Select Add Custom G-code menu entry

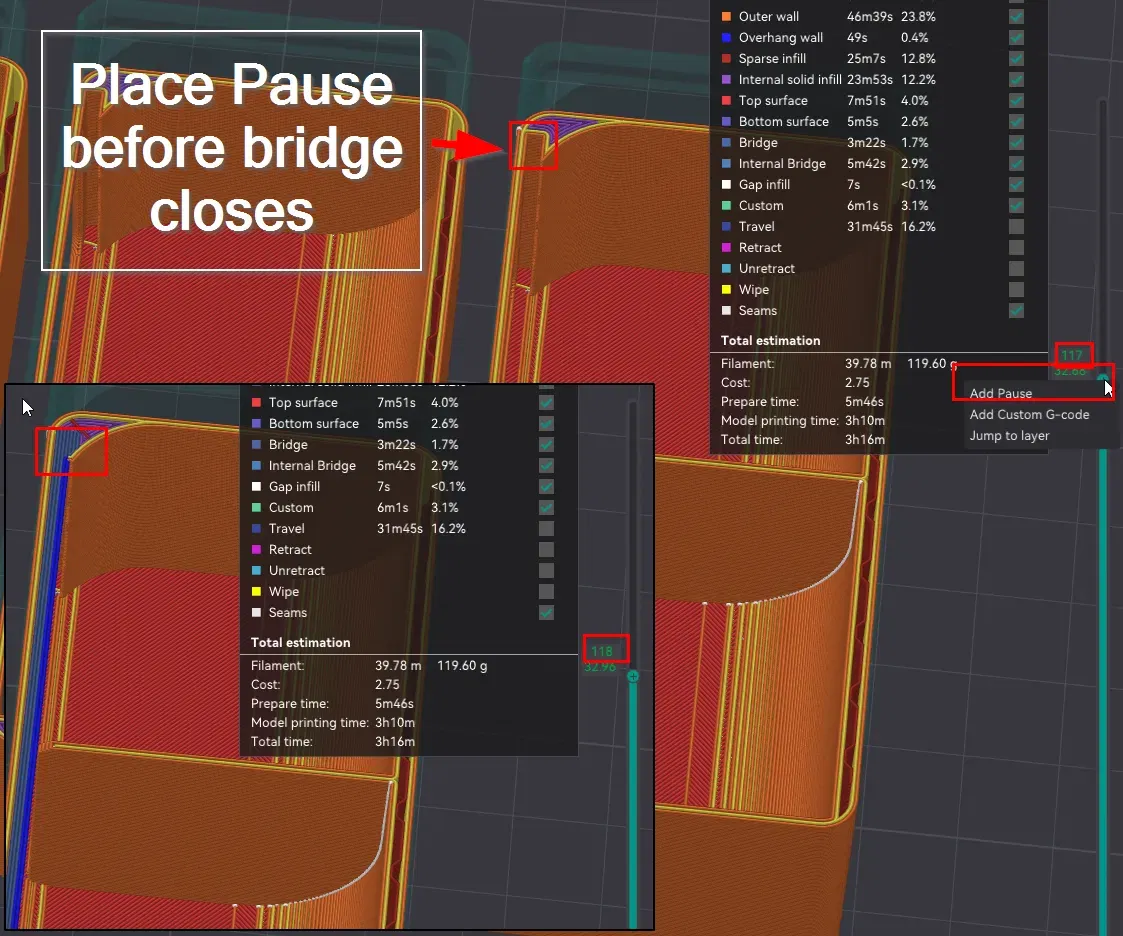pyautogui.click(x=1029, y=415)
